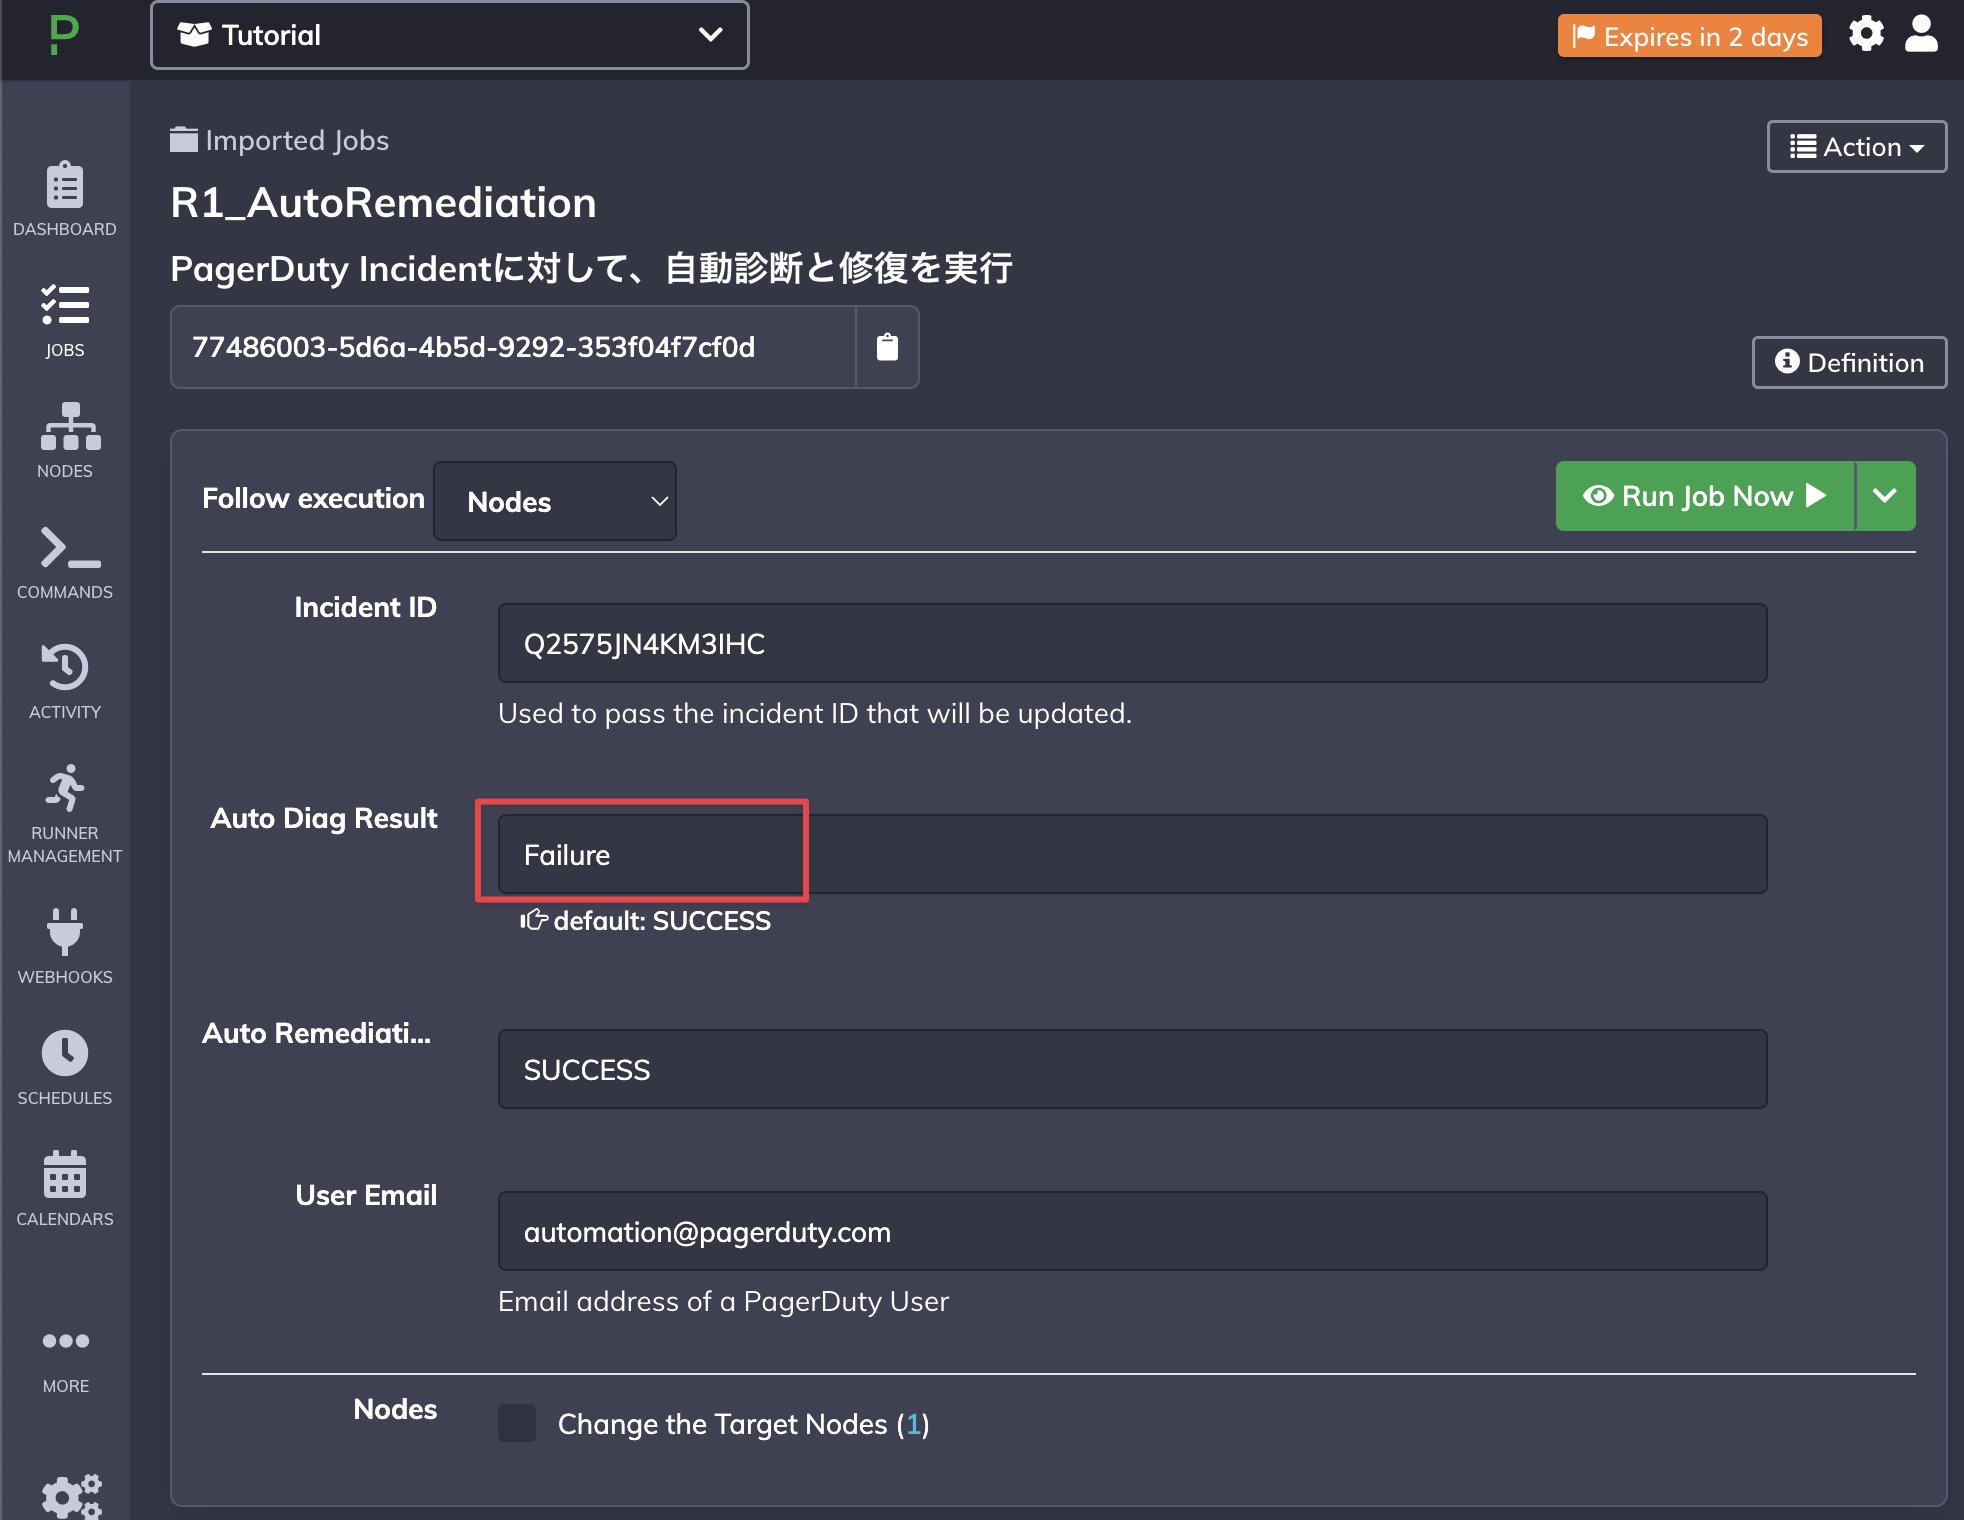1964x1520 pixels.
Task: Click target nodes count link 1
Action: (913, 1424)
